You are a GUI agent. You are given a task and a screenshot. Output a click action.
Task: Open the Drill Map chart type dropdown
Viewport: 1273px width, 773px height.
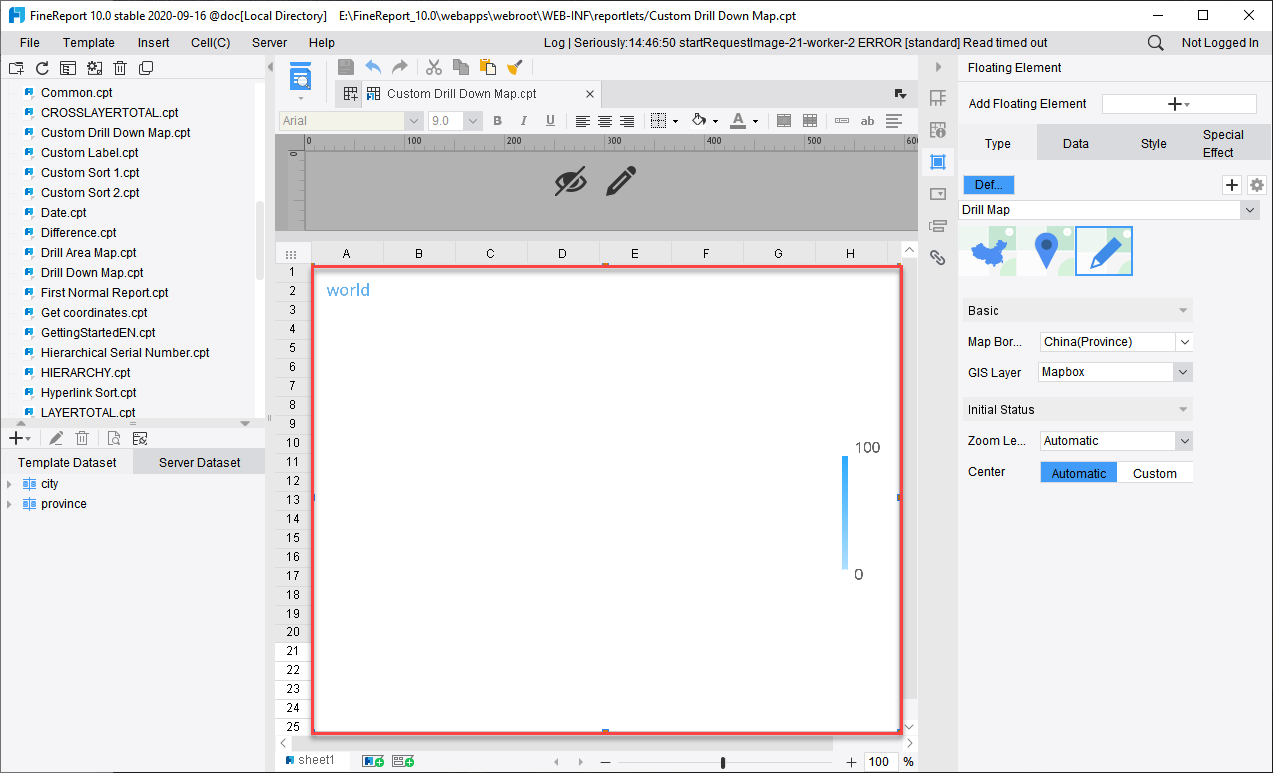(1109, 210)
